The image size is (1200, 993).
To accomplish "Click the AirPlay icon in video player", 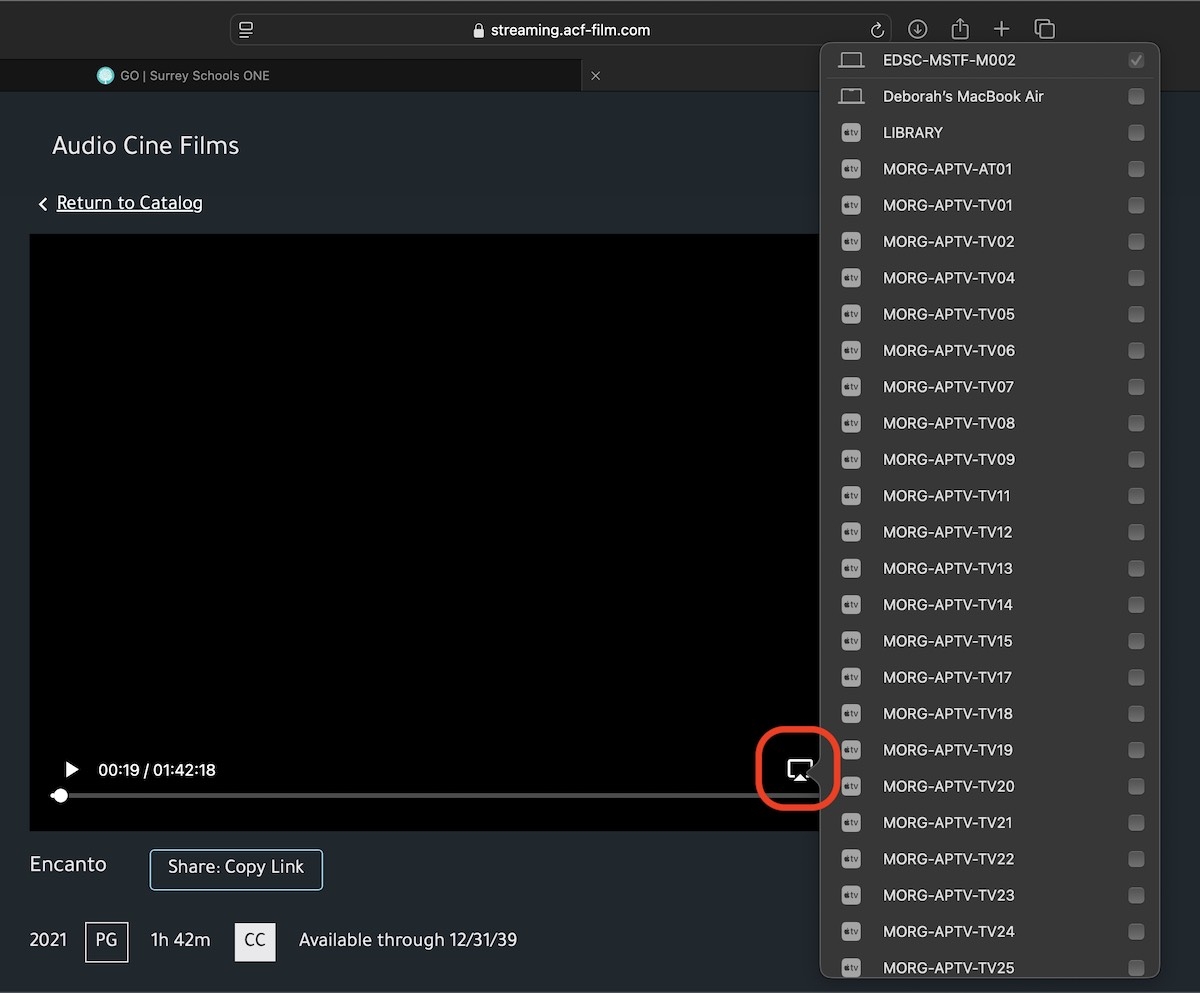I will tap(799, 769).
